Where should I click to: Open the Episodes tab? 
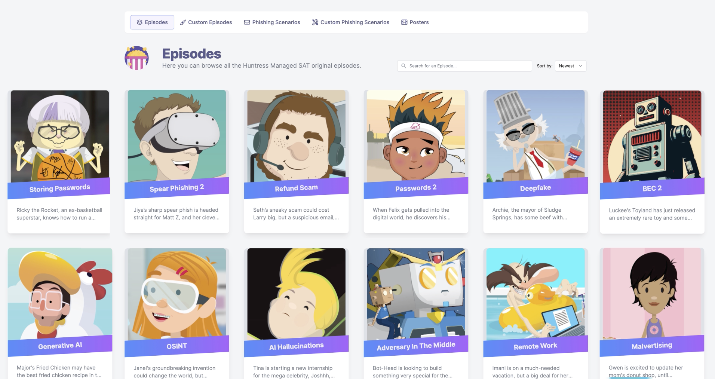tap(152, 22)
